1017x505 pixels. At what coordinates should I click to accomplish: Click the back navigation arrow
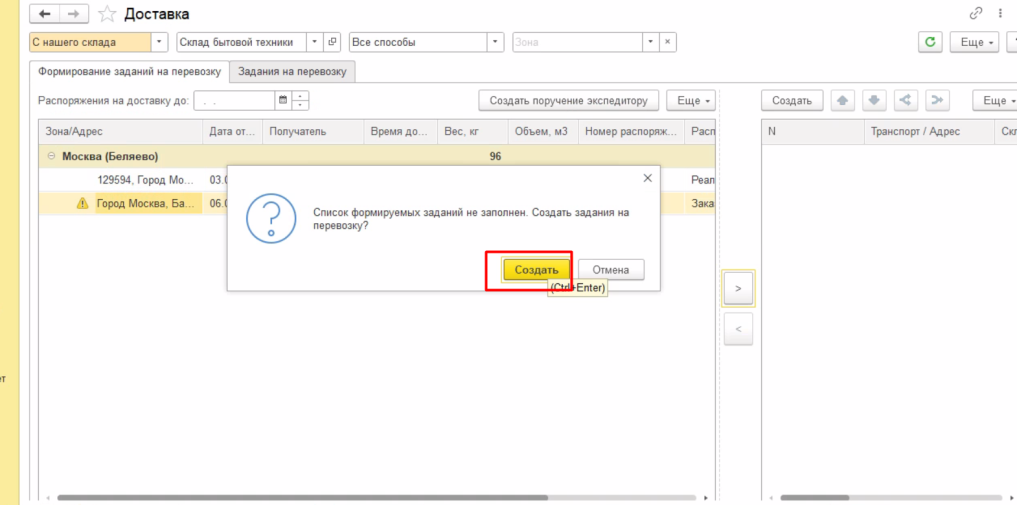[x=45, y=14]
